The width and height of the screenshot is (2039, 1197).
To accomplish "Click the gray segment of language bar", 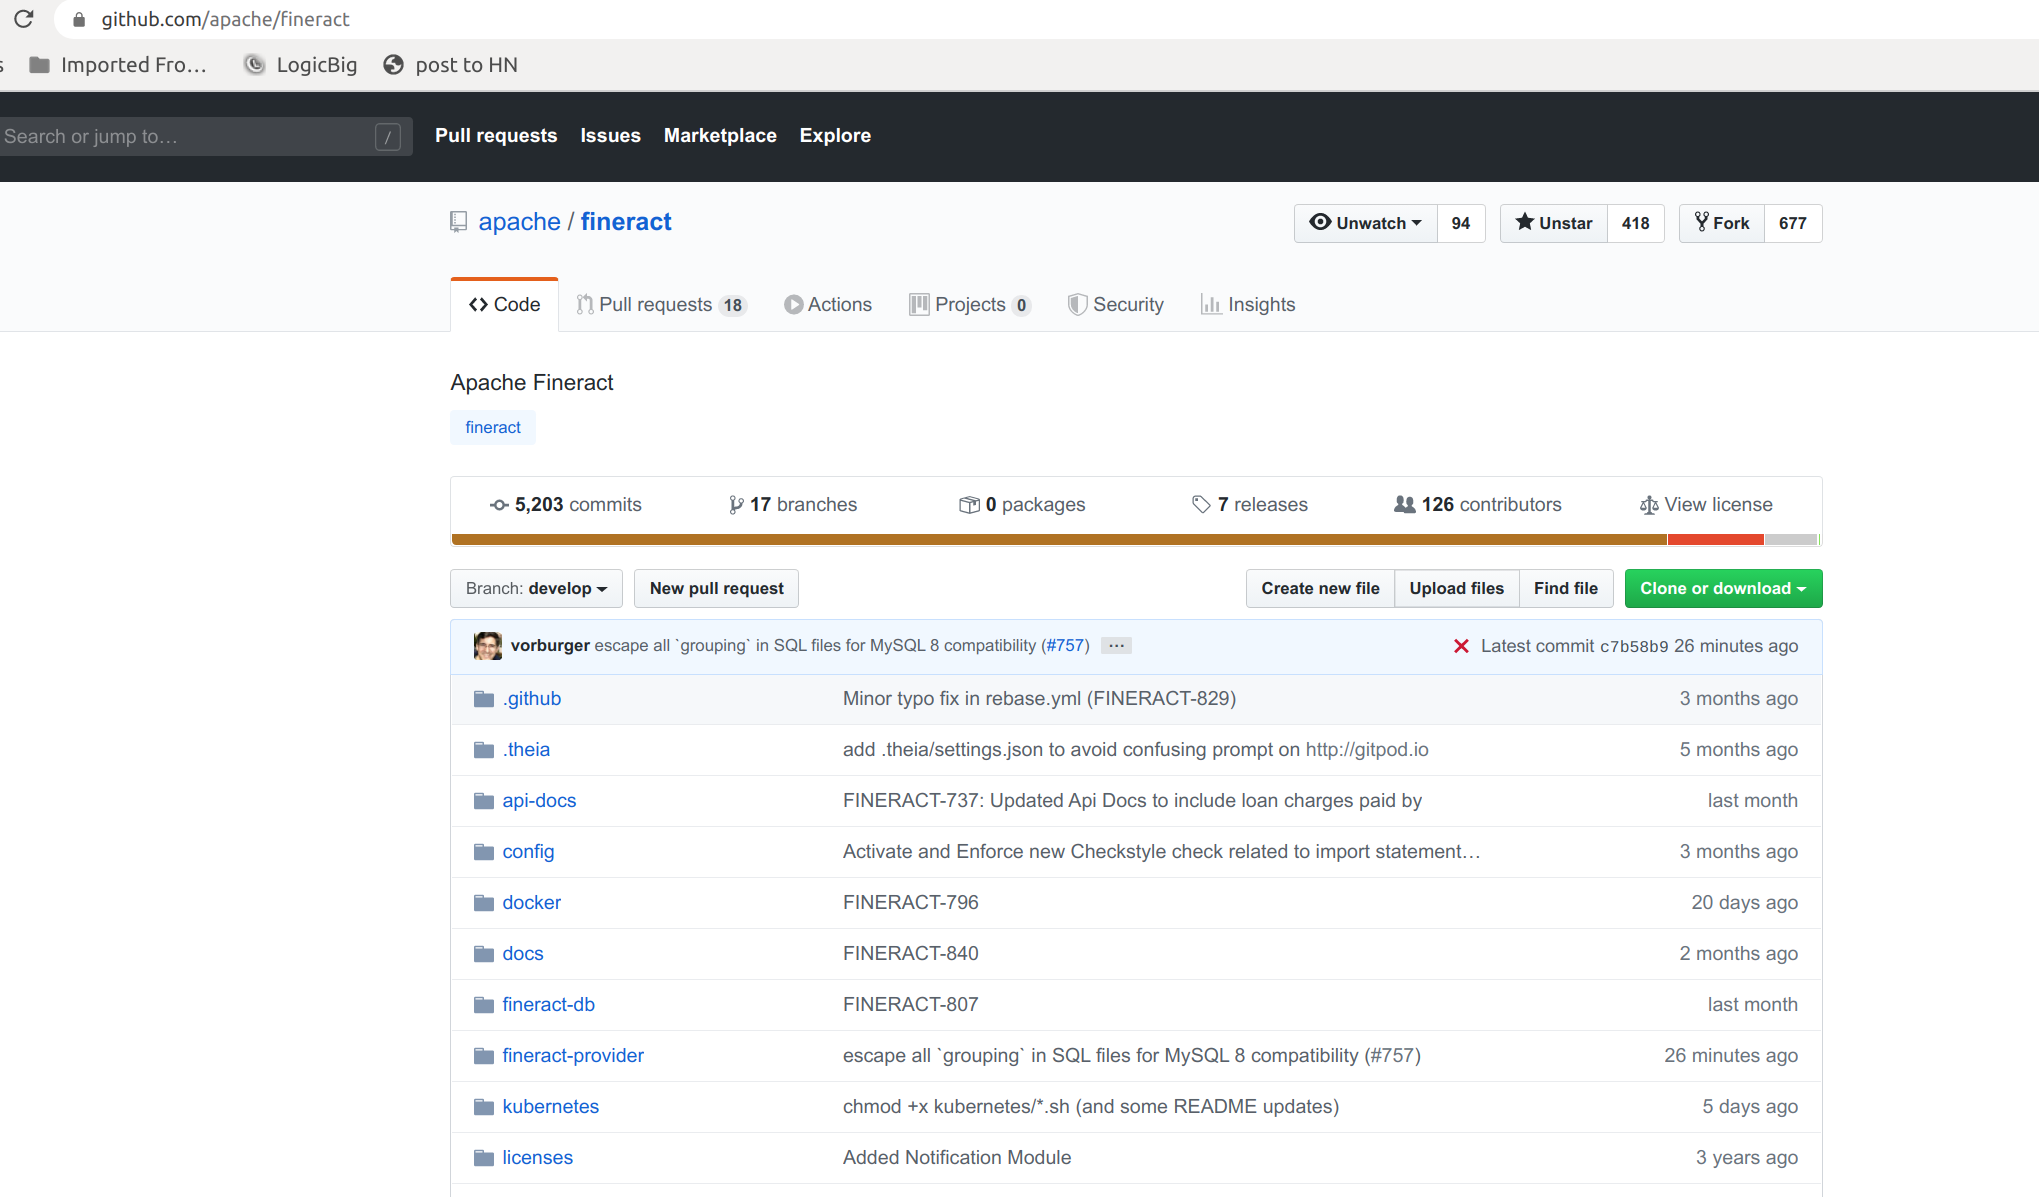I will coord(1791,540).
